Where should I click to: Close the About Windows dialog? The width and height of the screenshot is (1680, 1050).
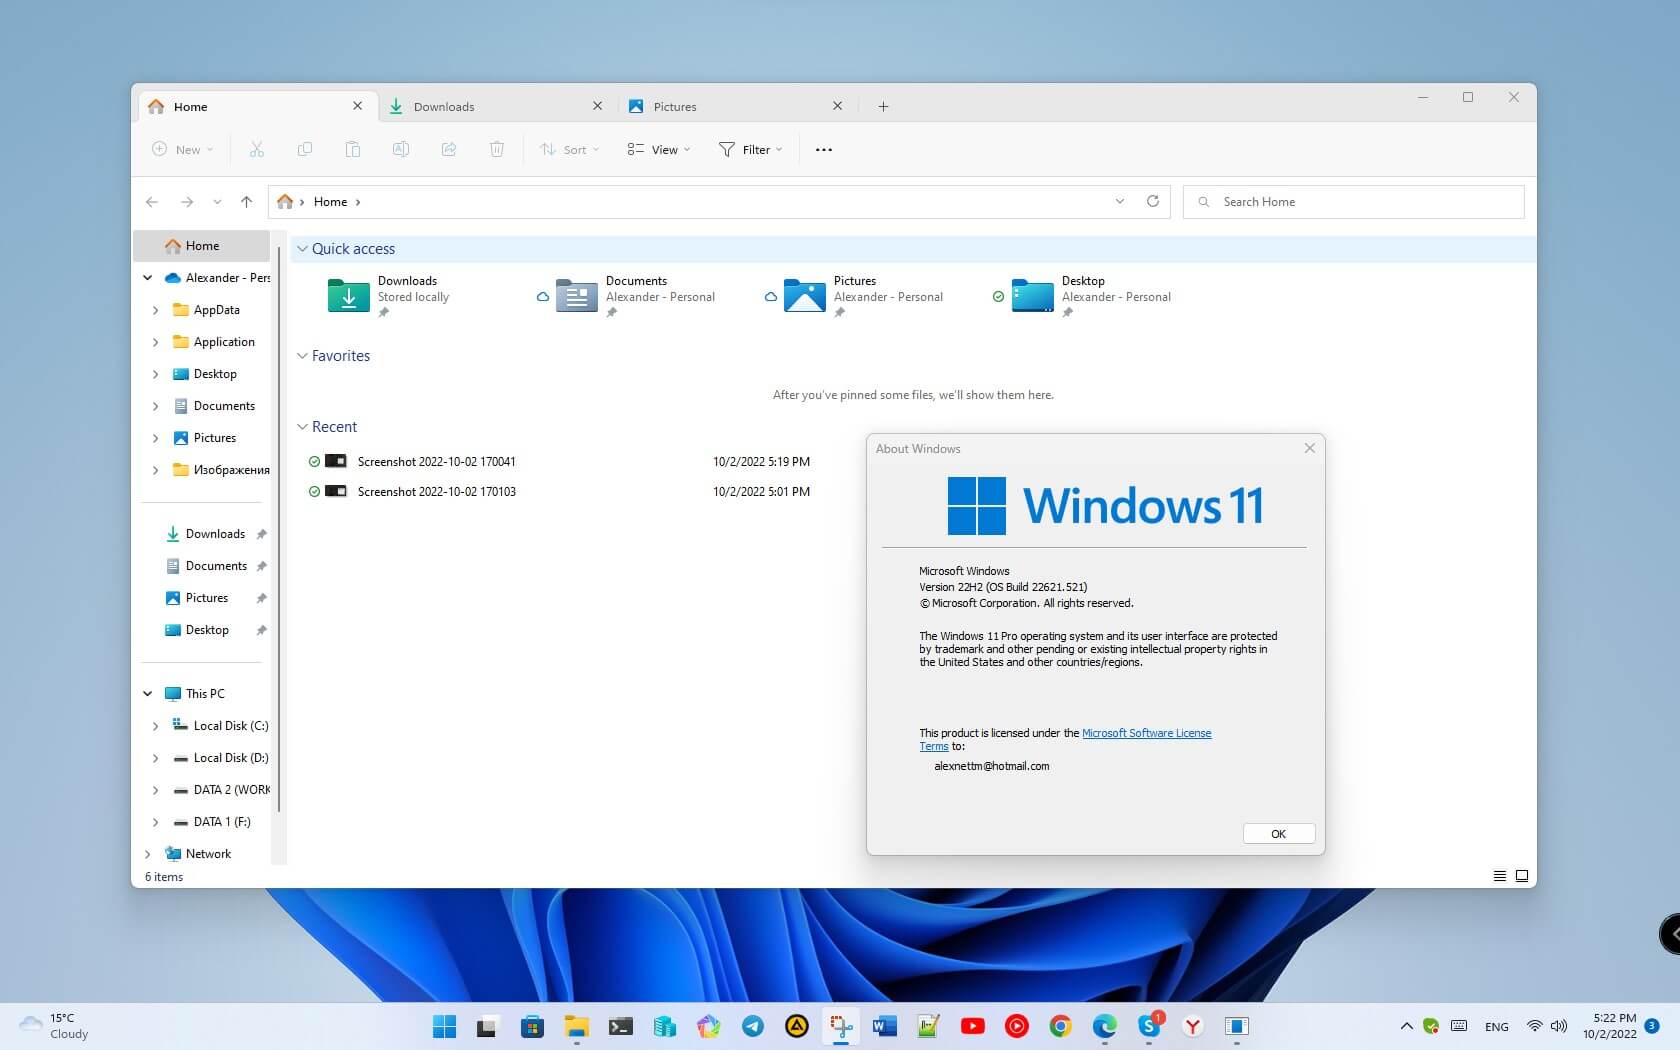[x=1310, y=448]
